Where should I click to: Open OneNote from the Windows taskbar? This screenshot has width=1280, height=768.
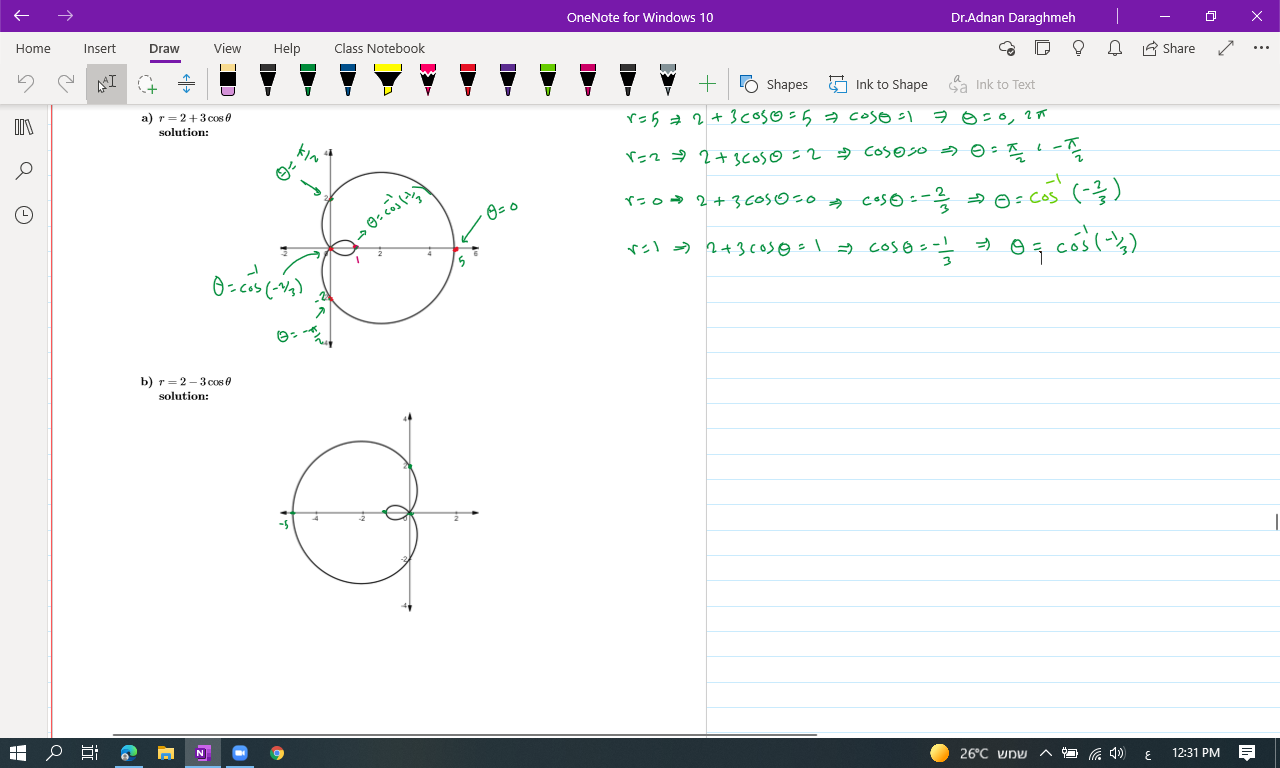click(203, 753)
